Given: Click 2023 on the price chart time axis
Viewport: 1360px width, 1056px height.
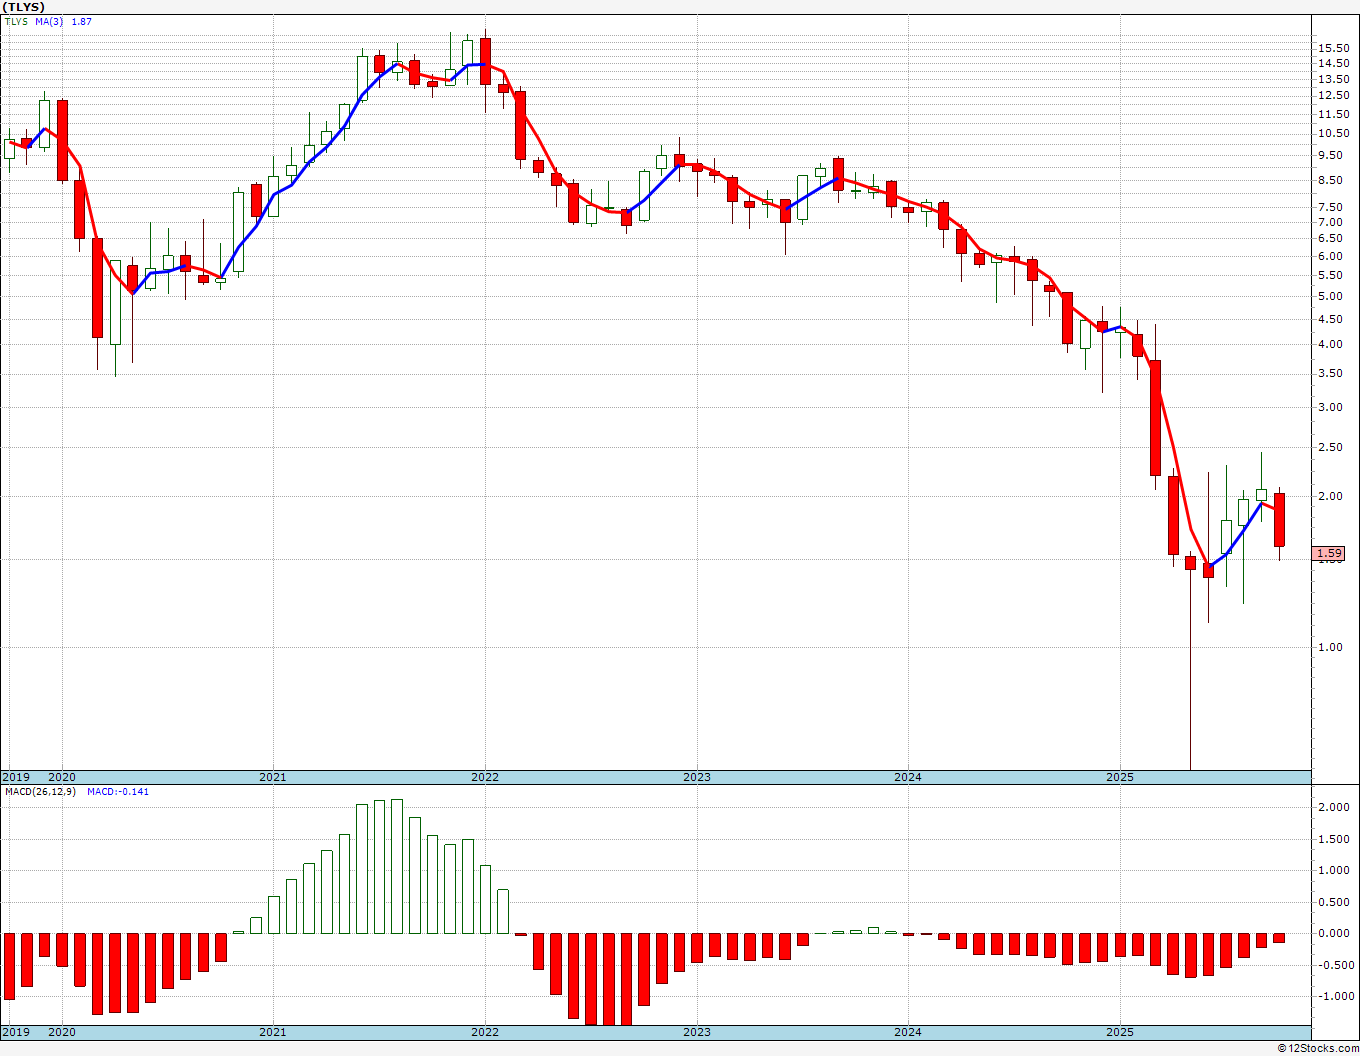Looking at the screenshot, I should tap(697, 777).
